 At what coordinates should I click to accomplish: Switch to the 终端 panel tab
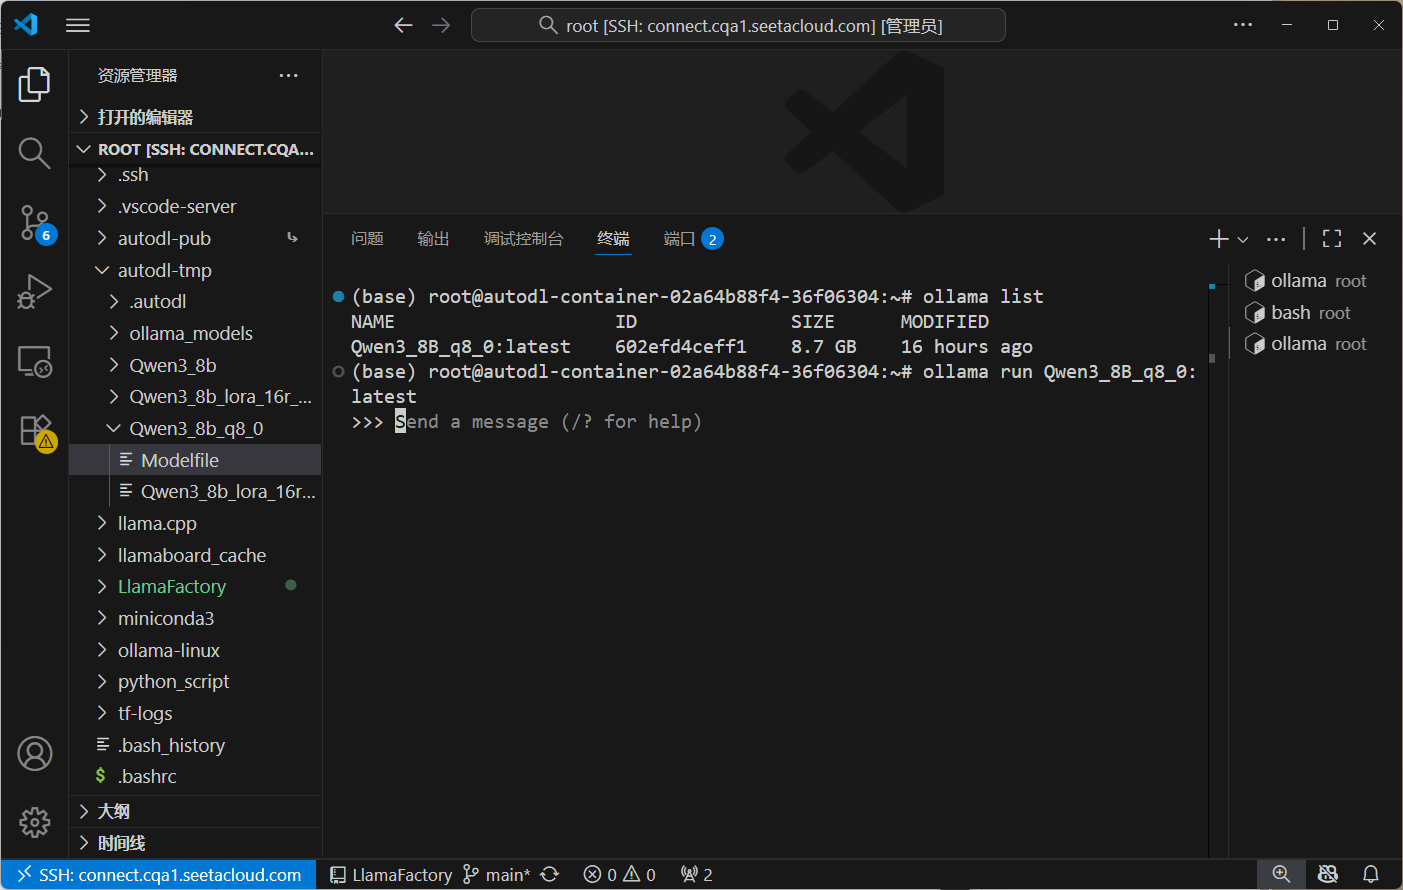pyautogui.click(x=613, y=239)
